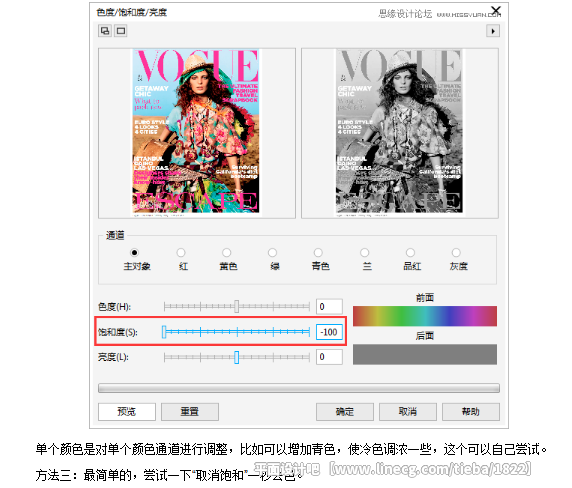
Task: Focus the saturation value field showing -100
Action: coord(329,332)
